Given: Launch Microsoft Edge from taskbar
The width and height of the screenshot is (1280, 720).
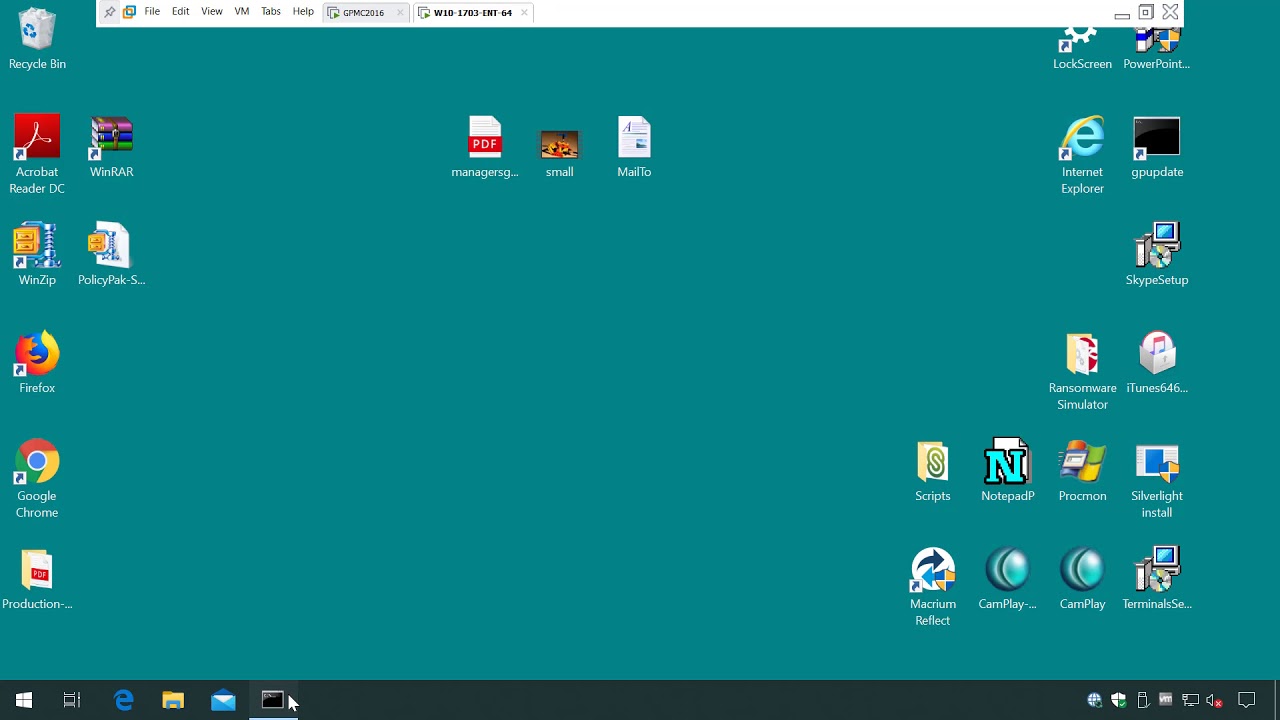Looking at the screenshot, I should tap(124, 700).
